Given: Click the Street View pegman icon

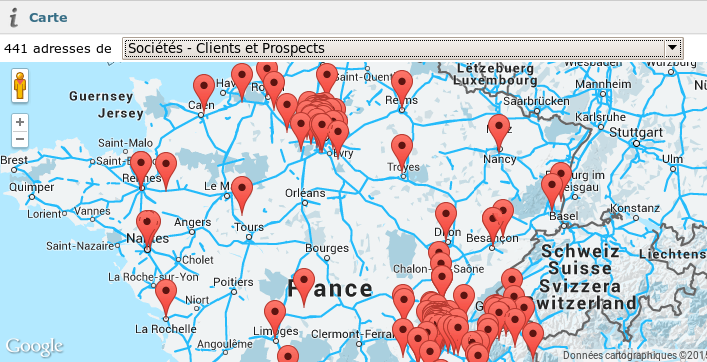Looking at the screenshot, I should [x=20, y=86].
